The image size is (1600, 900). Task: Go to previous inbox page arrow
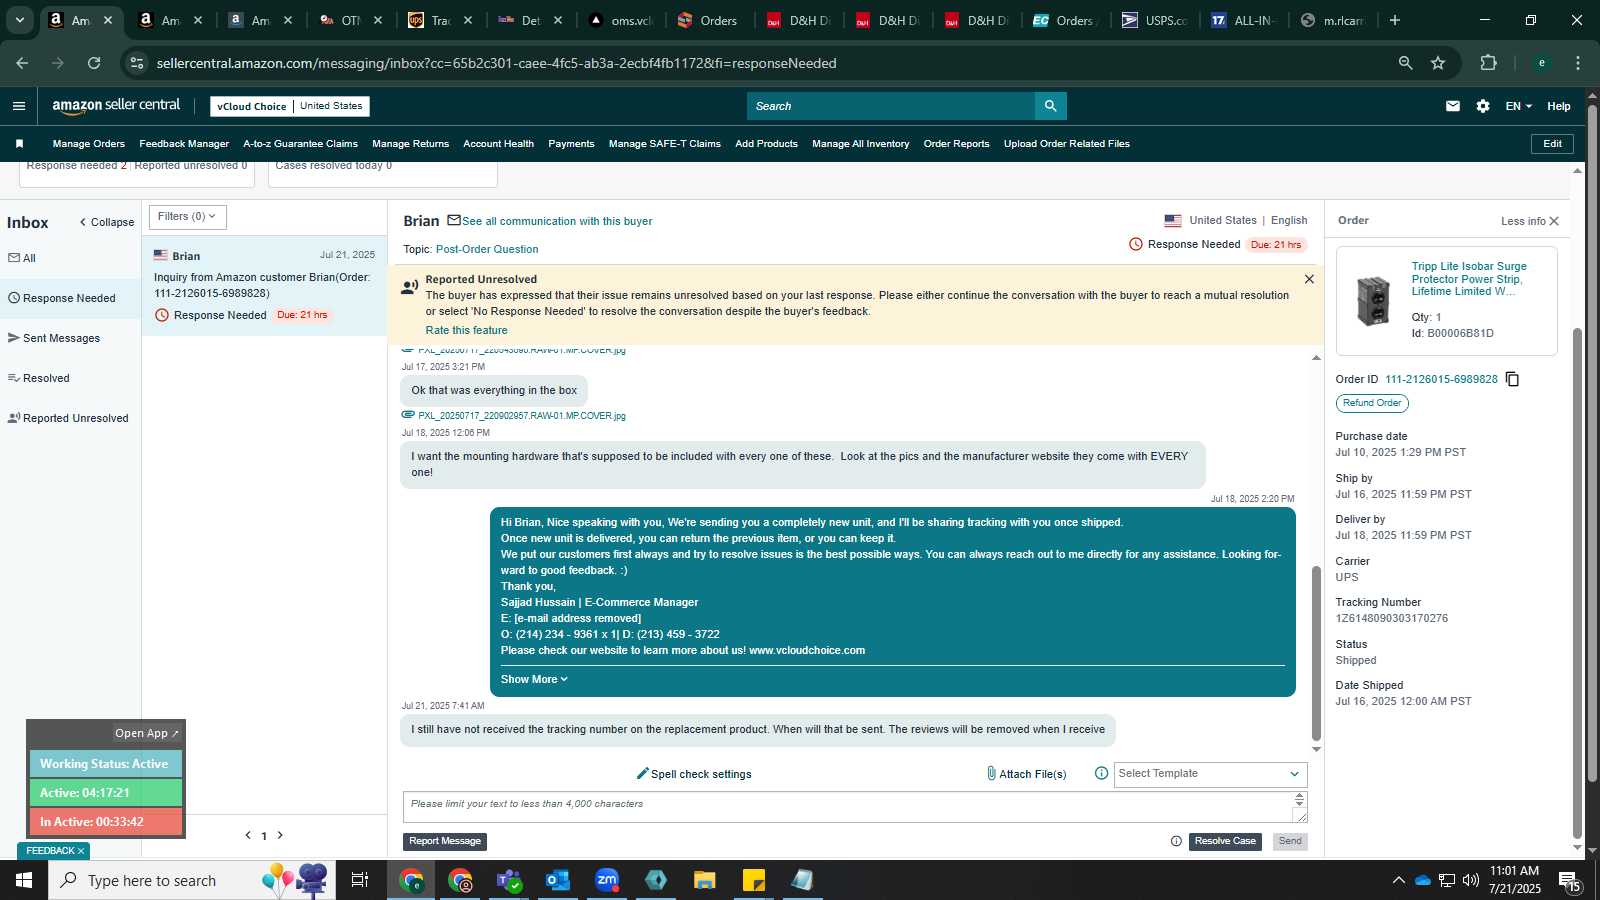point(248,835)
